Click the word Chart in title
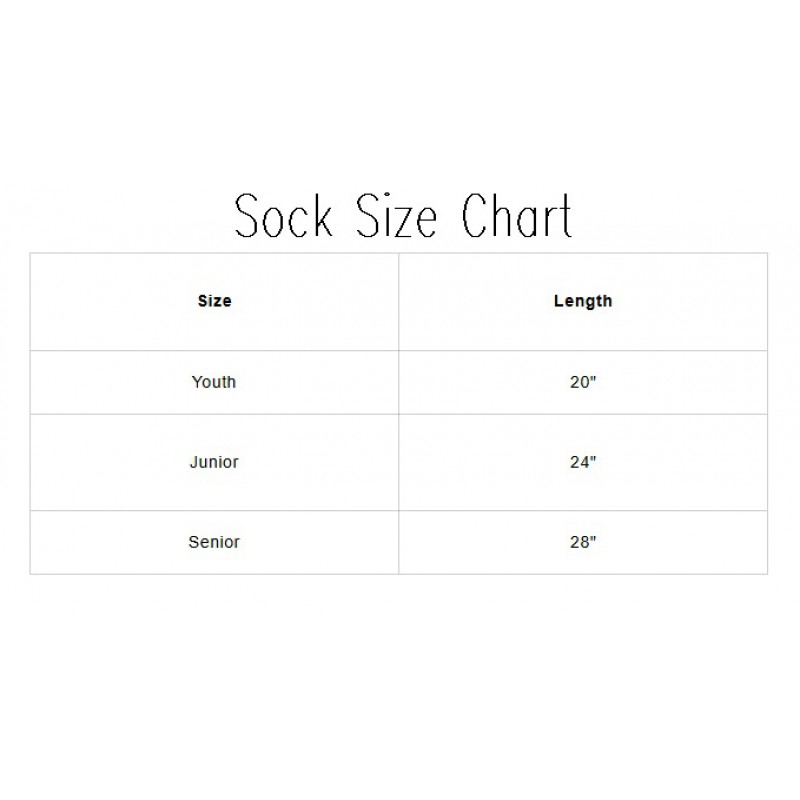The height and width of the screenshot is (800, 800). [517, 216]
